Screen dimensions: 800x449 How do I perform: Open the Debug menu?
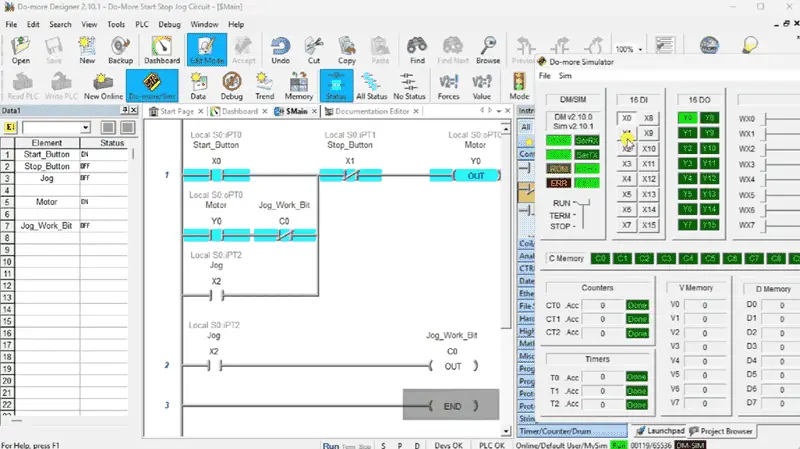click(169, 24)
